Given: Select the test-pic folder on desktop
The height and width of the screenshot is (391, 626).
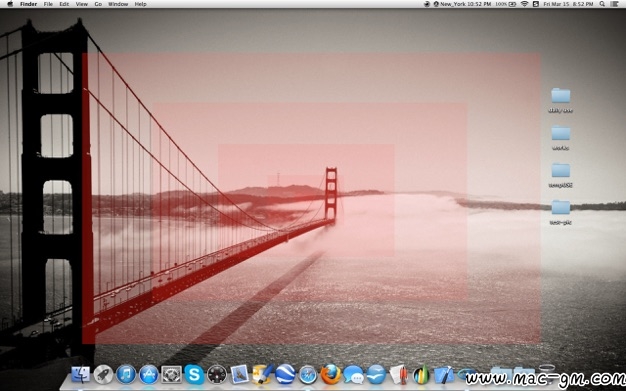Looking at the screenshot, I should click(x=561, y=212).
